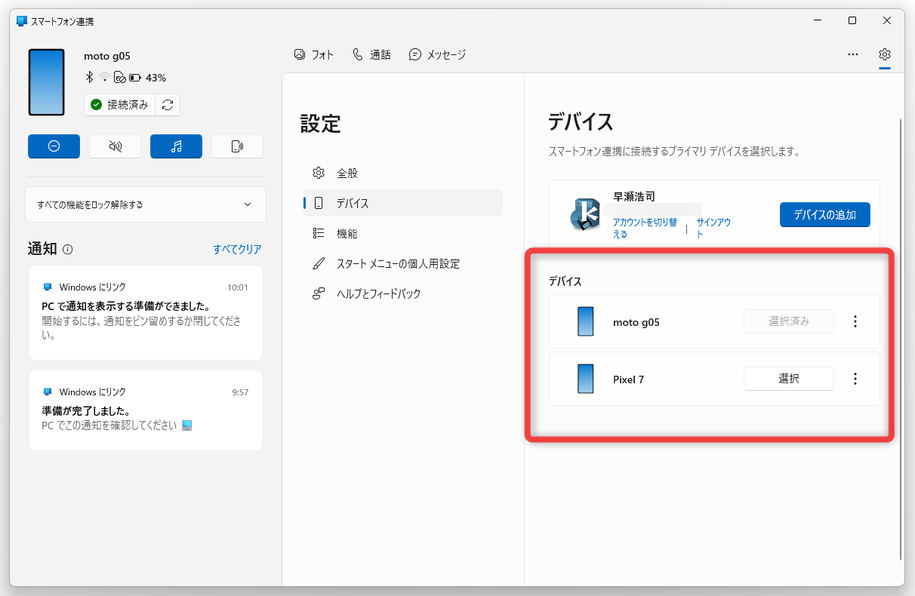The width and height of the screenshot is (915, 596).
Task: Click the 選択済み button for moto g05
Action: [788, 321]
